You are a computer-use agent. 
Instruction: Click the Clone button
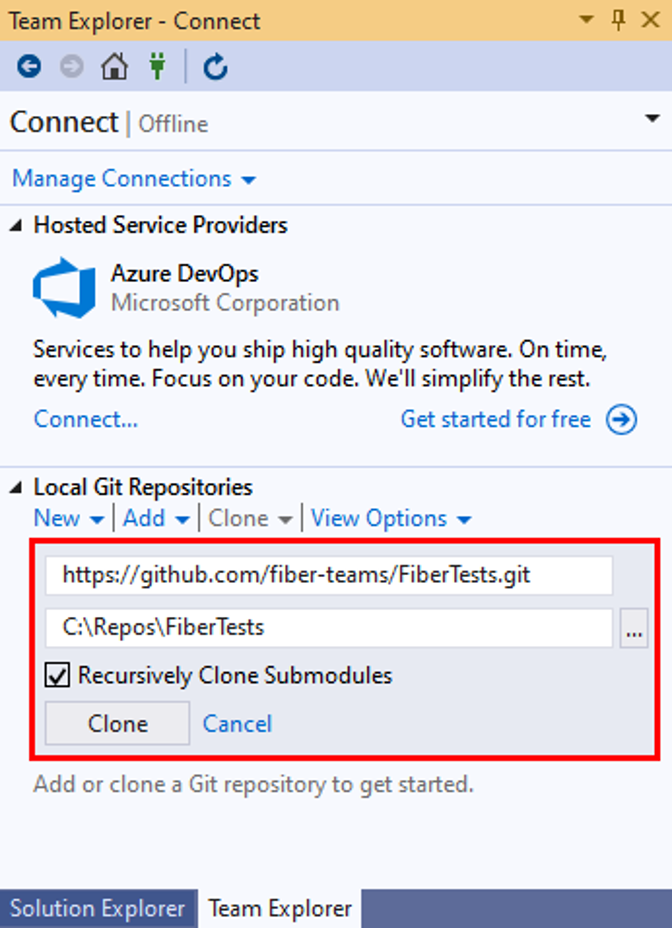[x=117, y=723]
